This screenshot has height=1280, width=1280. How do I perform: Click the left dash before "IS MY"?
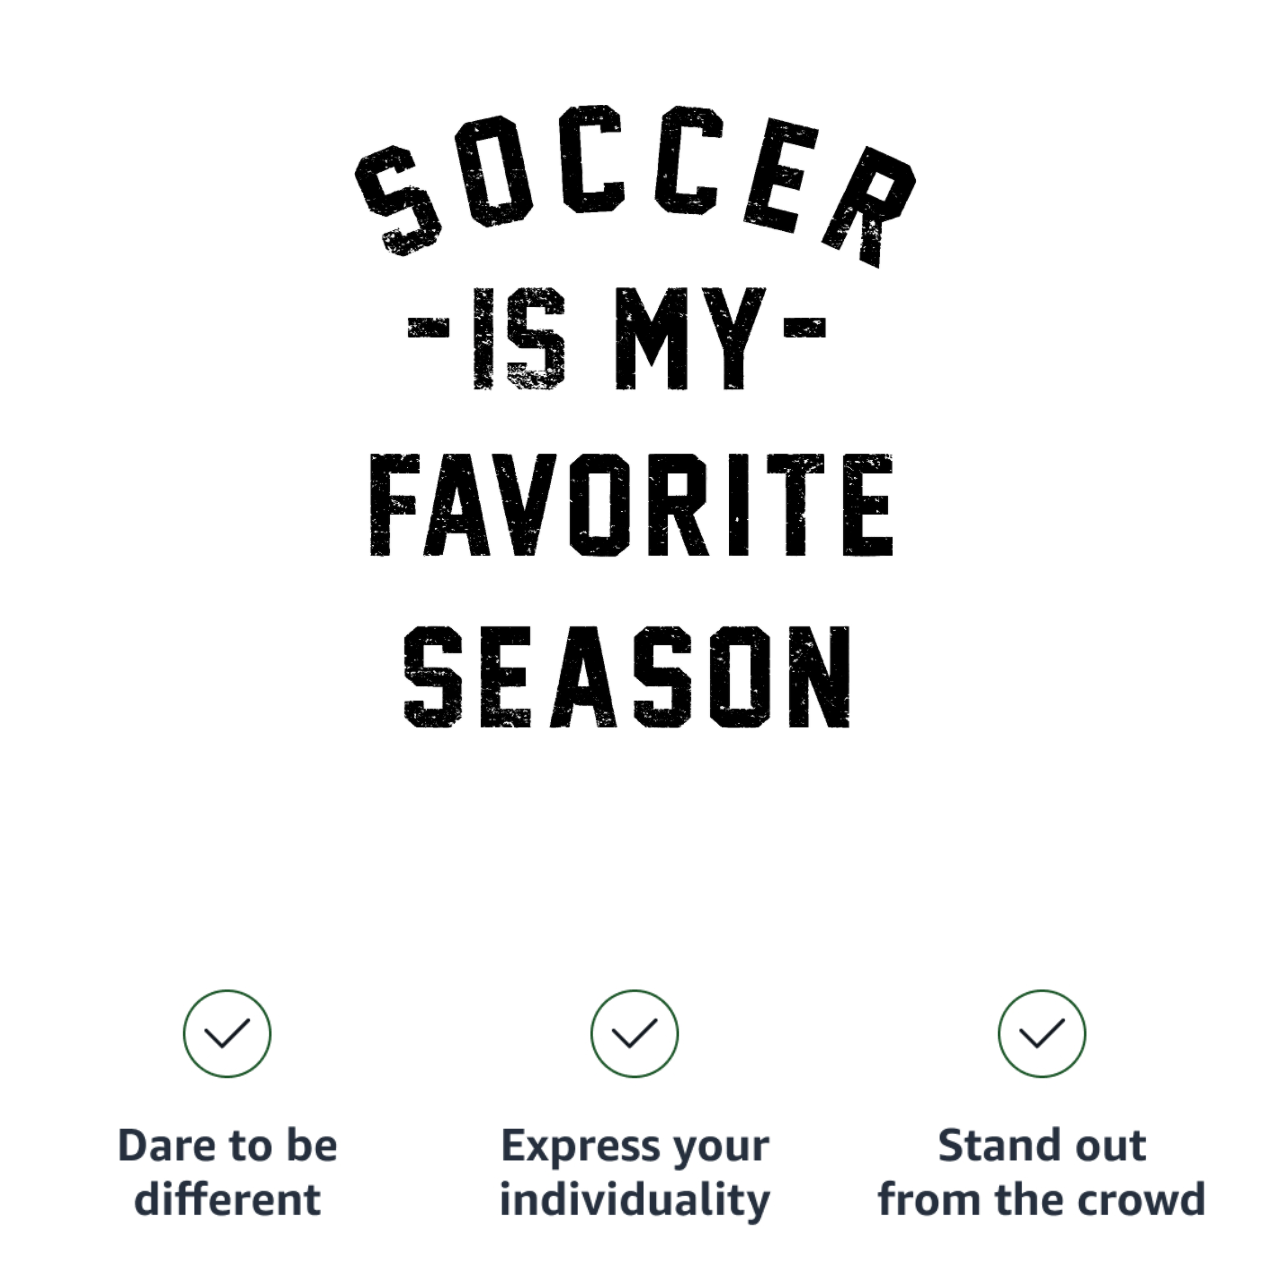(427, 327)
